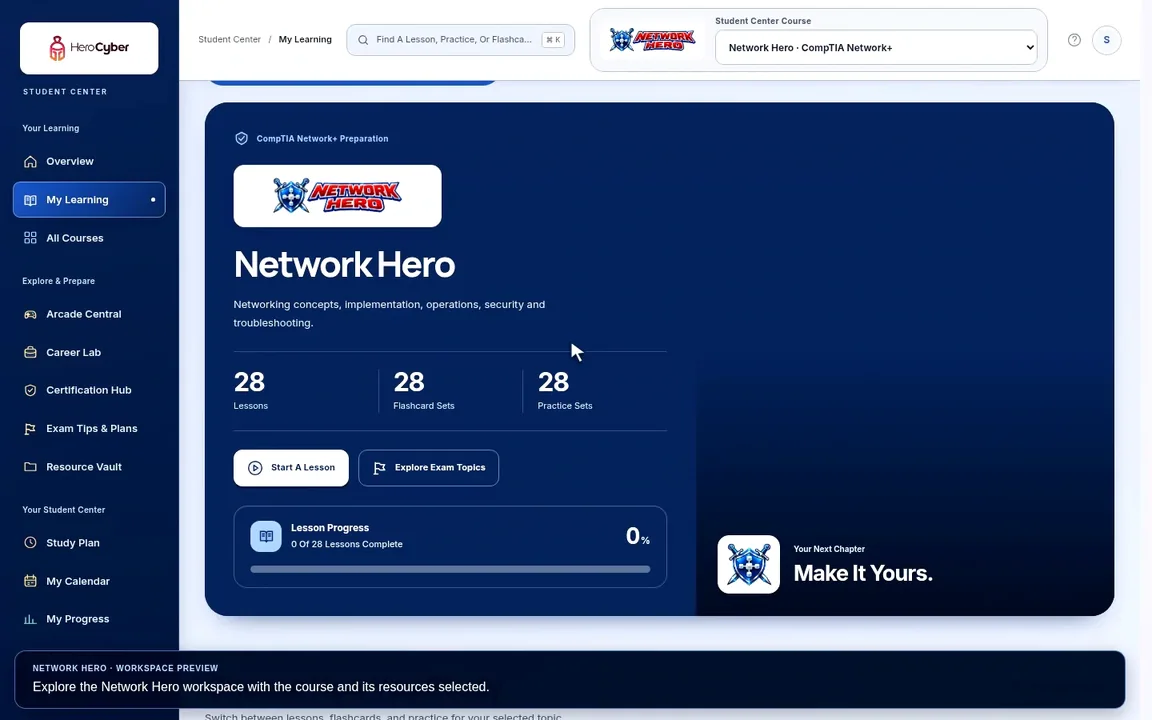Click the 28 Lessons stat

point(251,390)
